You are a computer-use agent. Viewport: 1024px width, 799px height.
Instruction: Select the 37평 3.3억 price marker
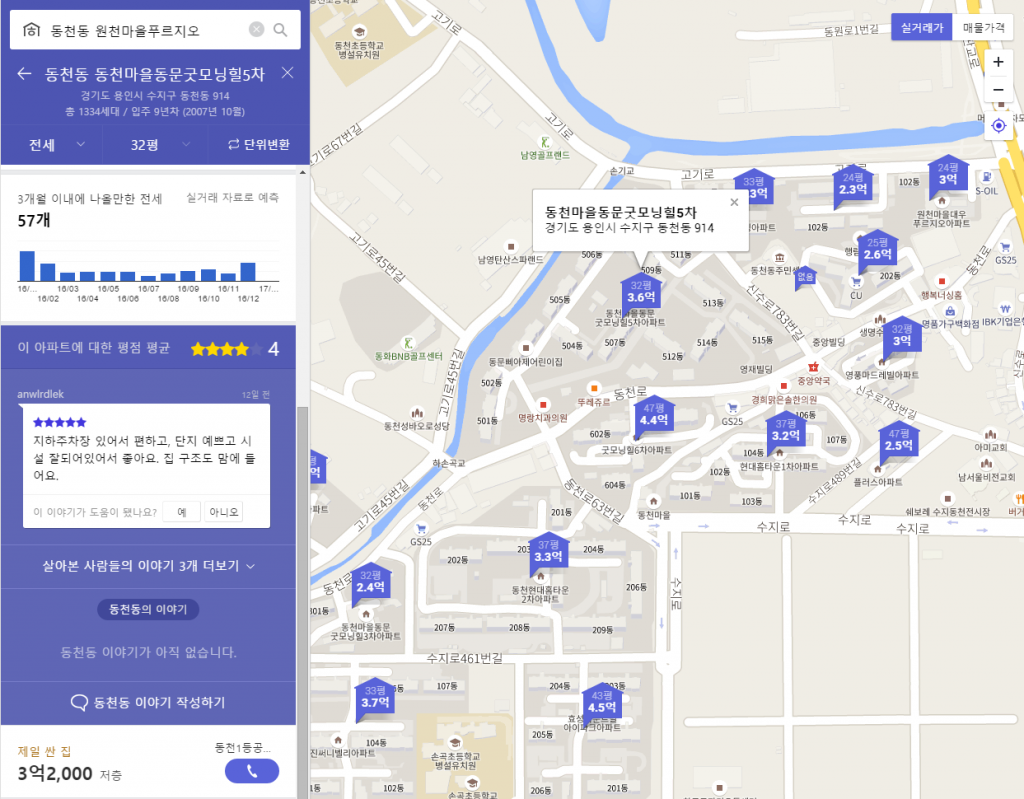click(548, 551)
